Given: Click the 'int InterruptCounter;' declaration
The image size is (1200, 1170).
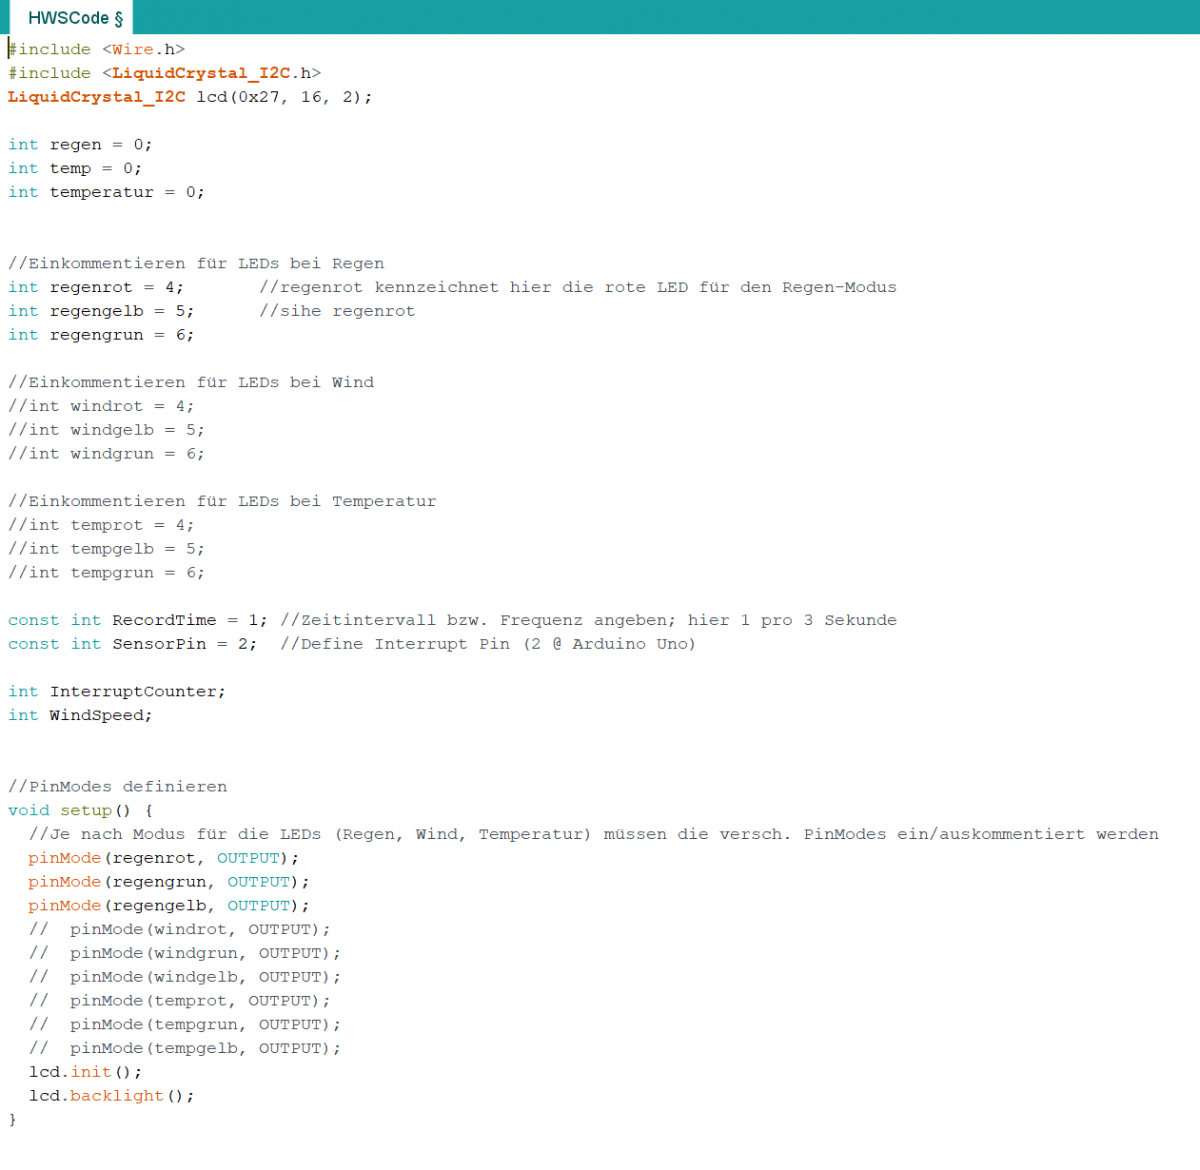Looking at the screenshot, I should pos(117,692).
